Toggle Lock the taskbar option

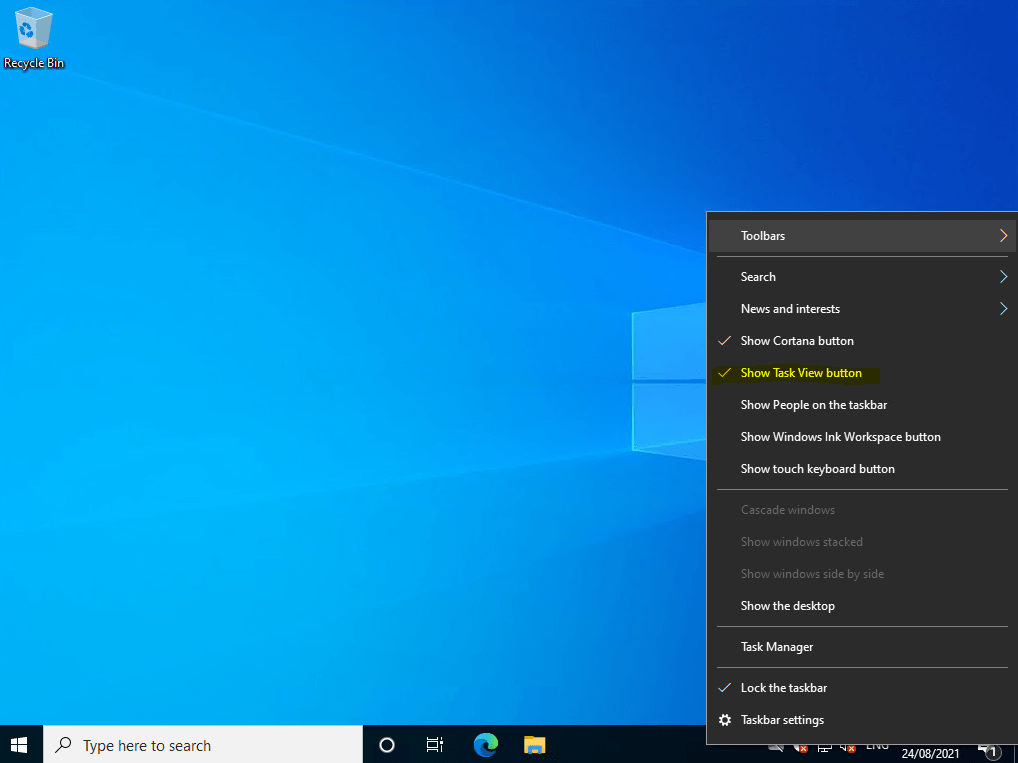tap(862, 688)
